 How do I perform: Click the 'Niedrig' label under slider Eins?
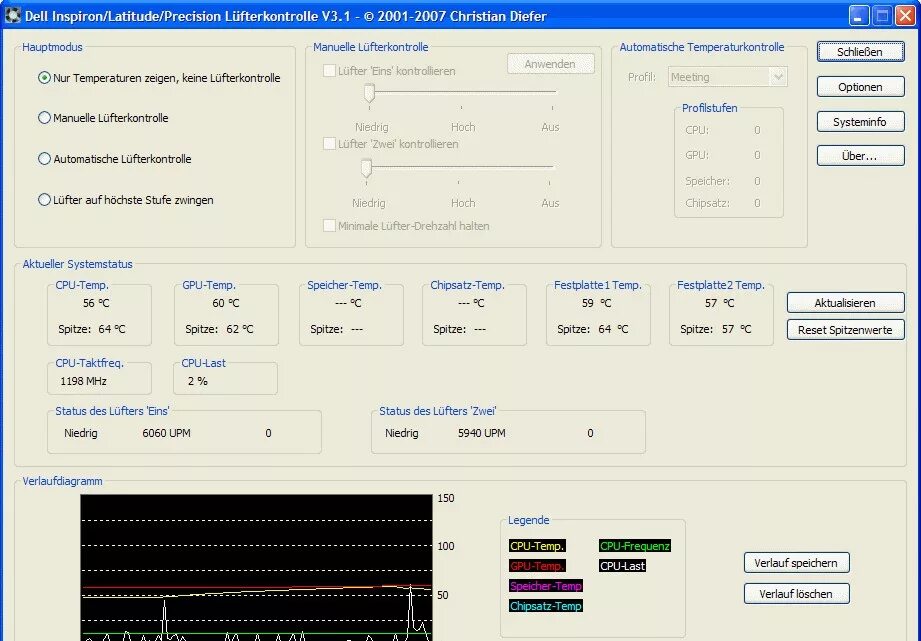click(x=372, y=127)
